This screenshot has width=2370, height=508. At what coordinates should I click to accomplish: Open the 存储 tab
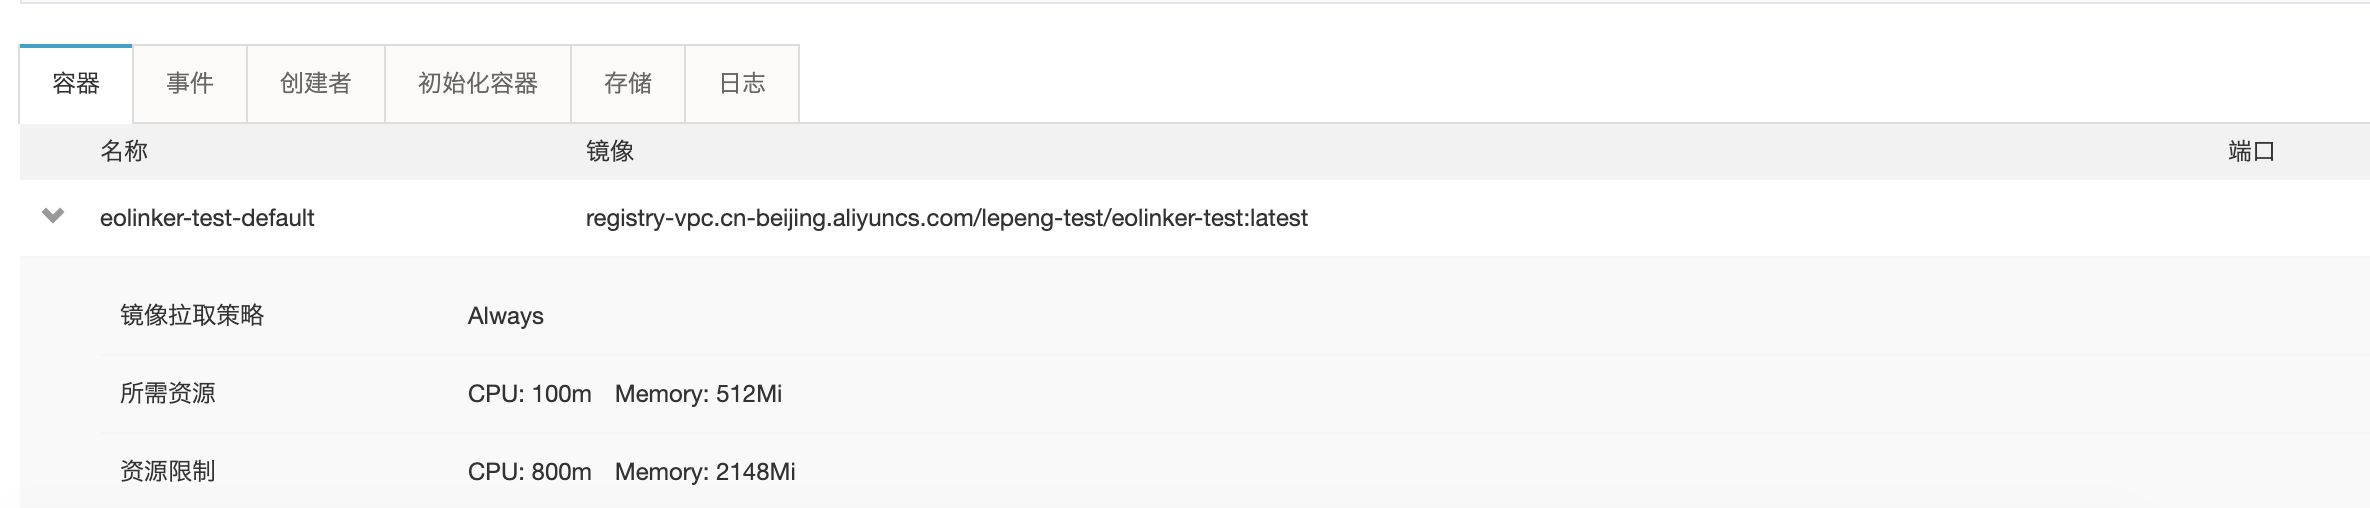(x=628, y=83)
